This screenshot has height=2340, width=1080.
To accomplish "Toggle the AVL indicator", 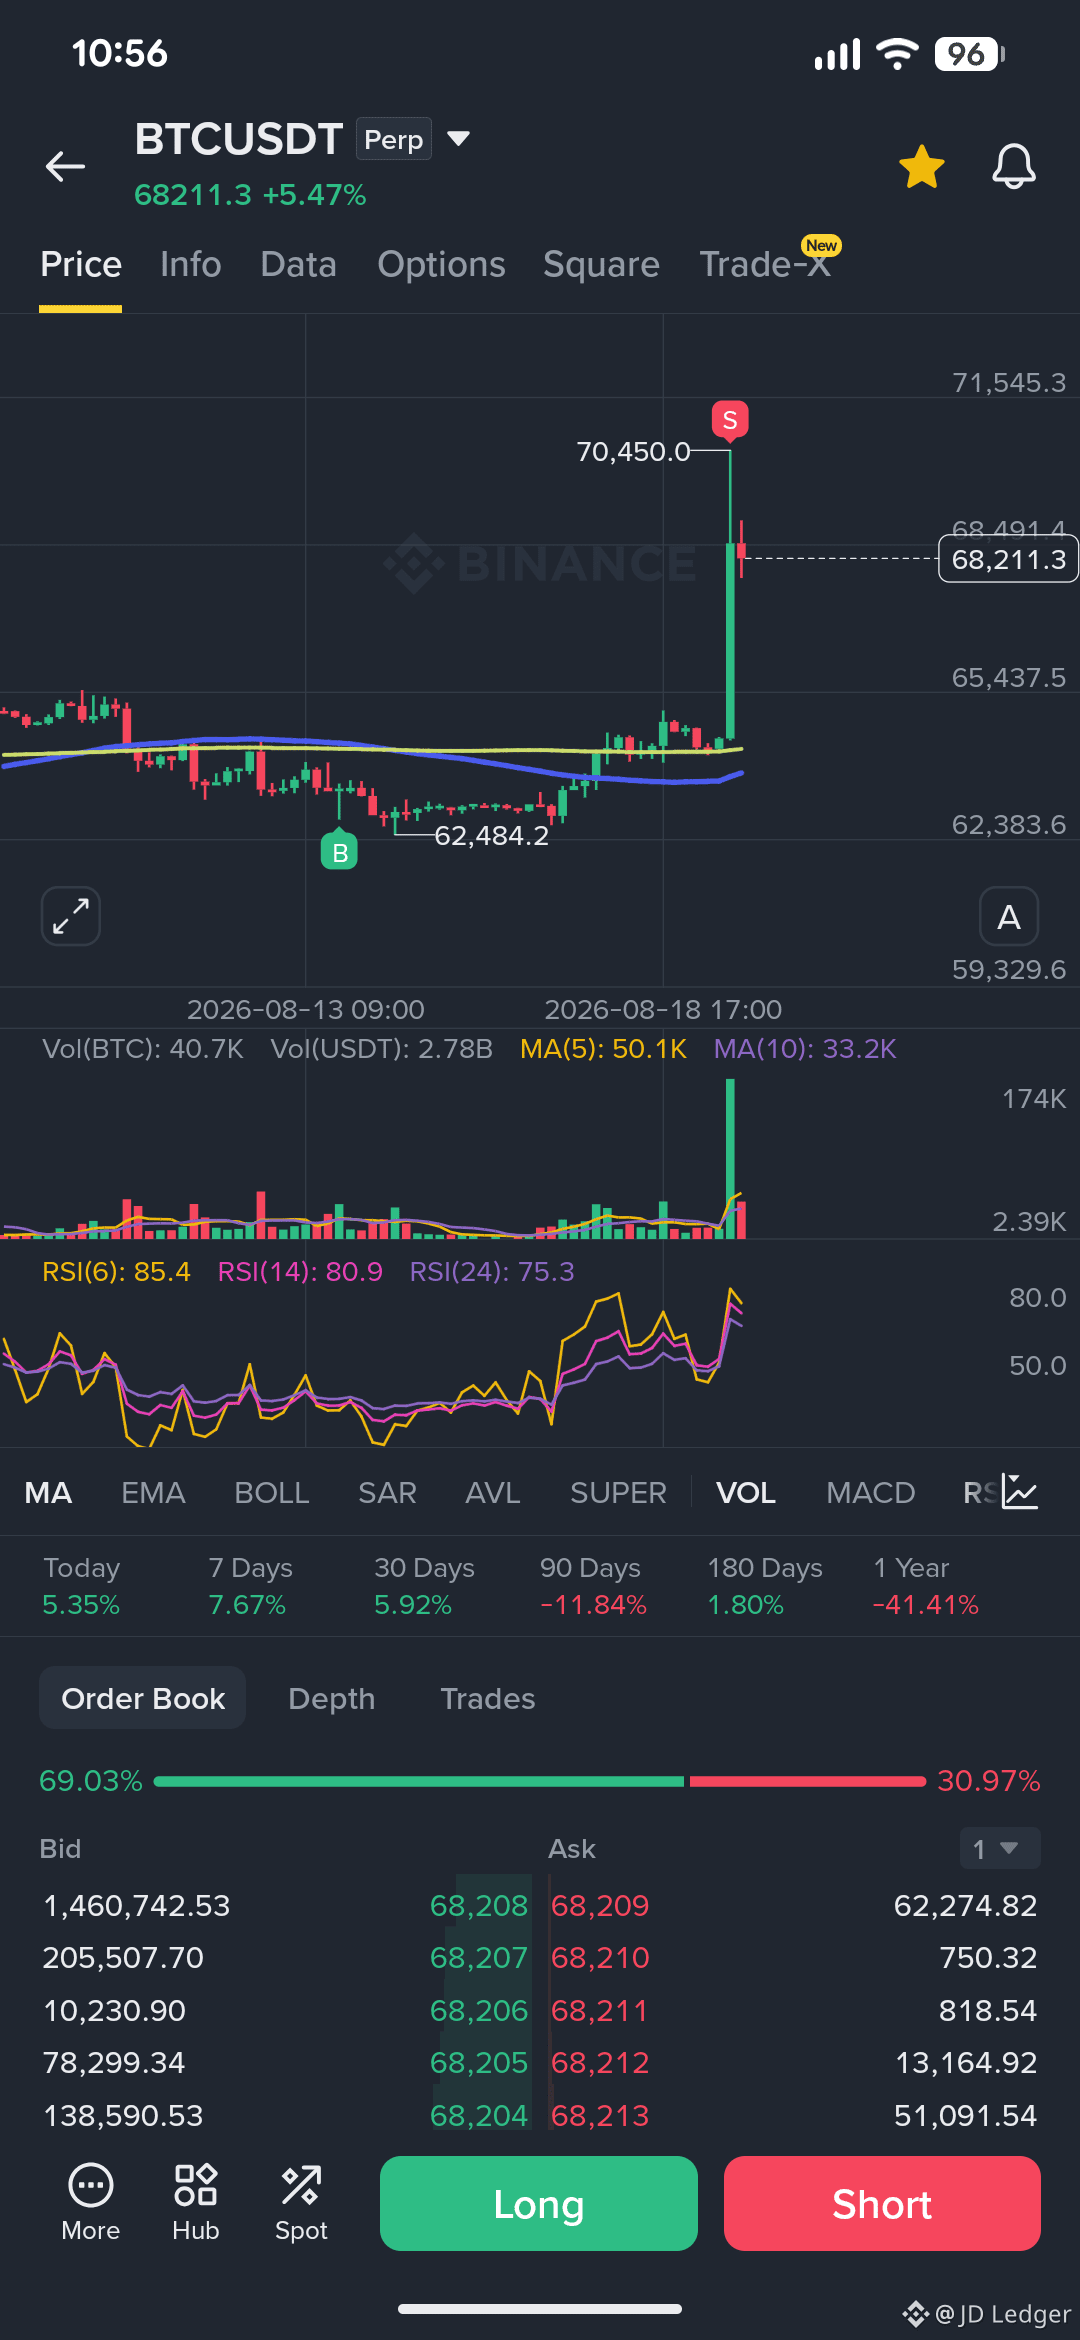I will (x=493, y=1493).
